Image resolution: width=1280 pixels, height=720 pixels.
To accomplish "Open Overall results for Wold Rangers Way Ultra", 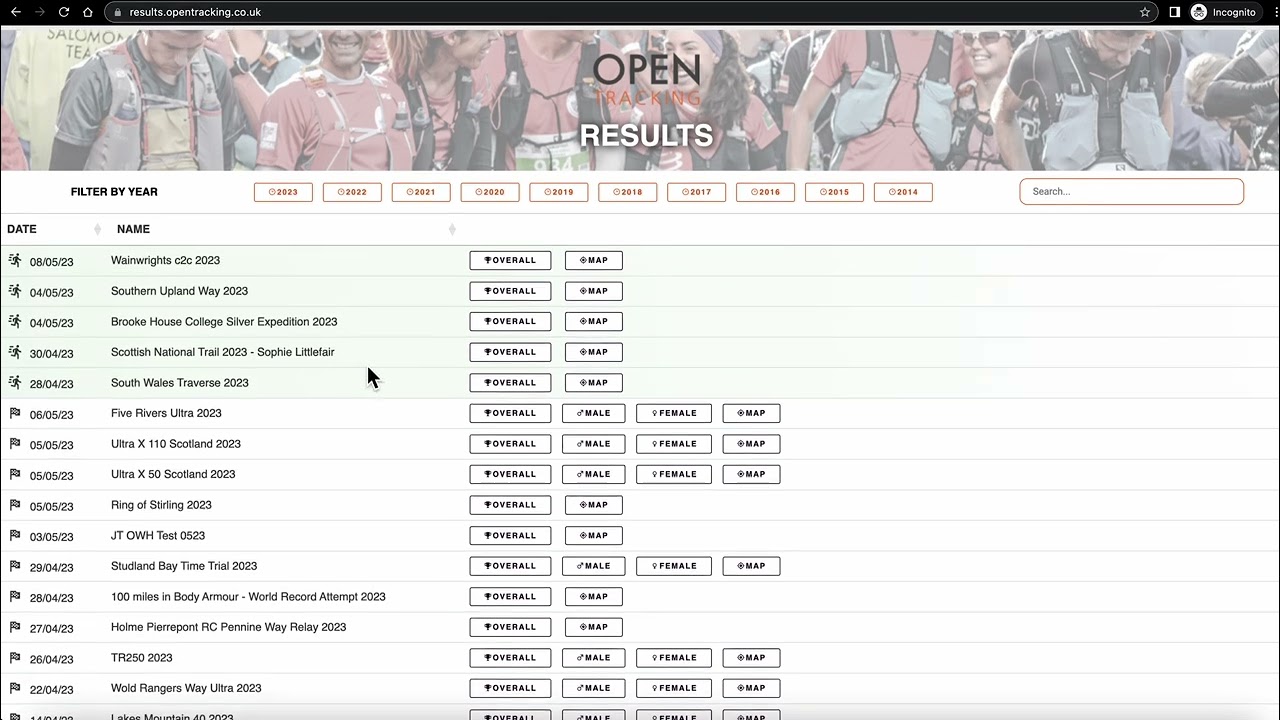I will pyautogui.click(x=510, y=688).
